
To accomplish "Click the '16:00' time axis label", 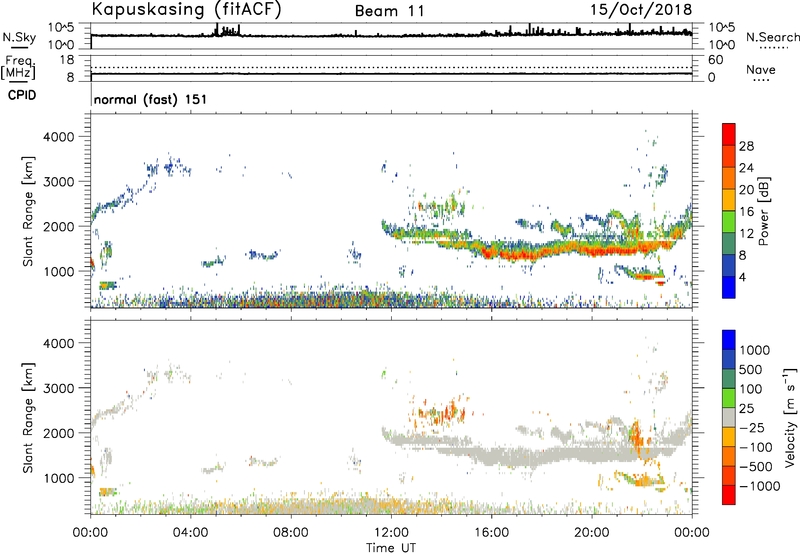I will [x=491, y=533].
